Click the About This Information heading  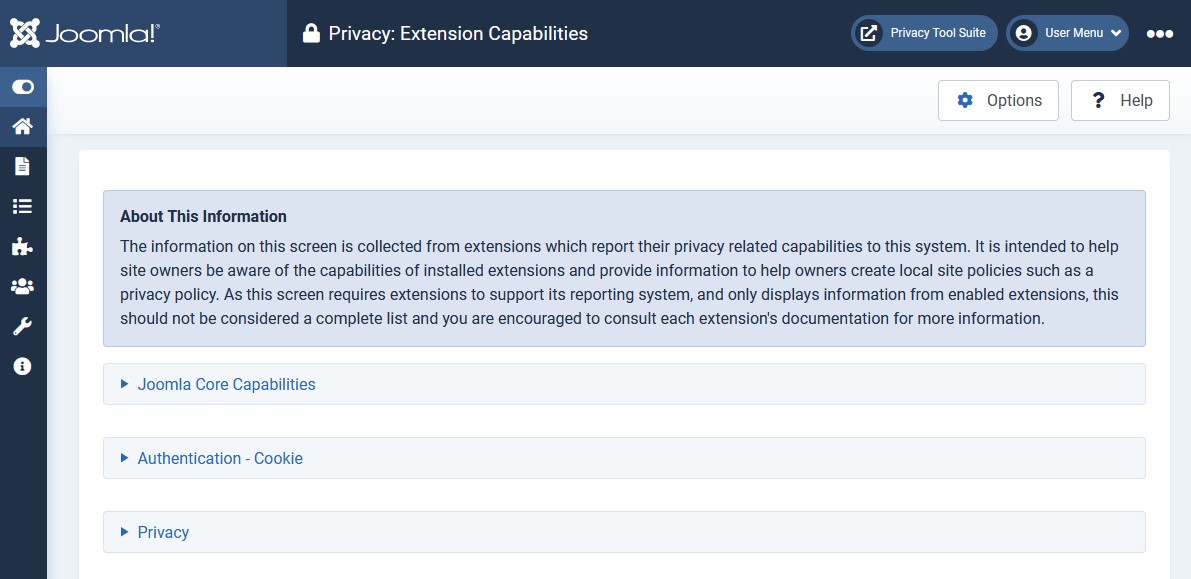click(203, 216)
